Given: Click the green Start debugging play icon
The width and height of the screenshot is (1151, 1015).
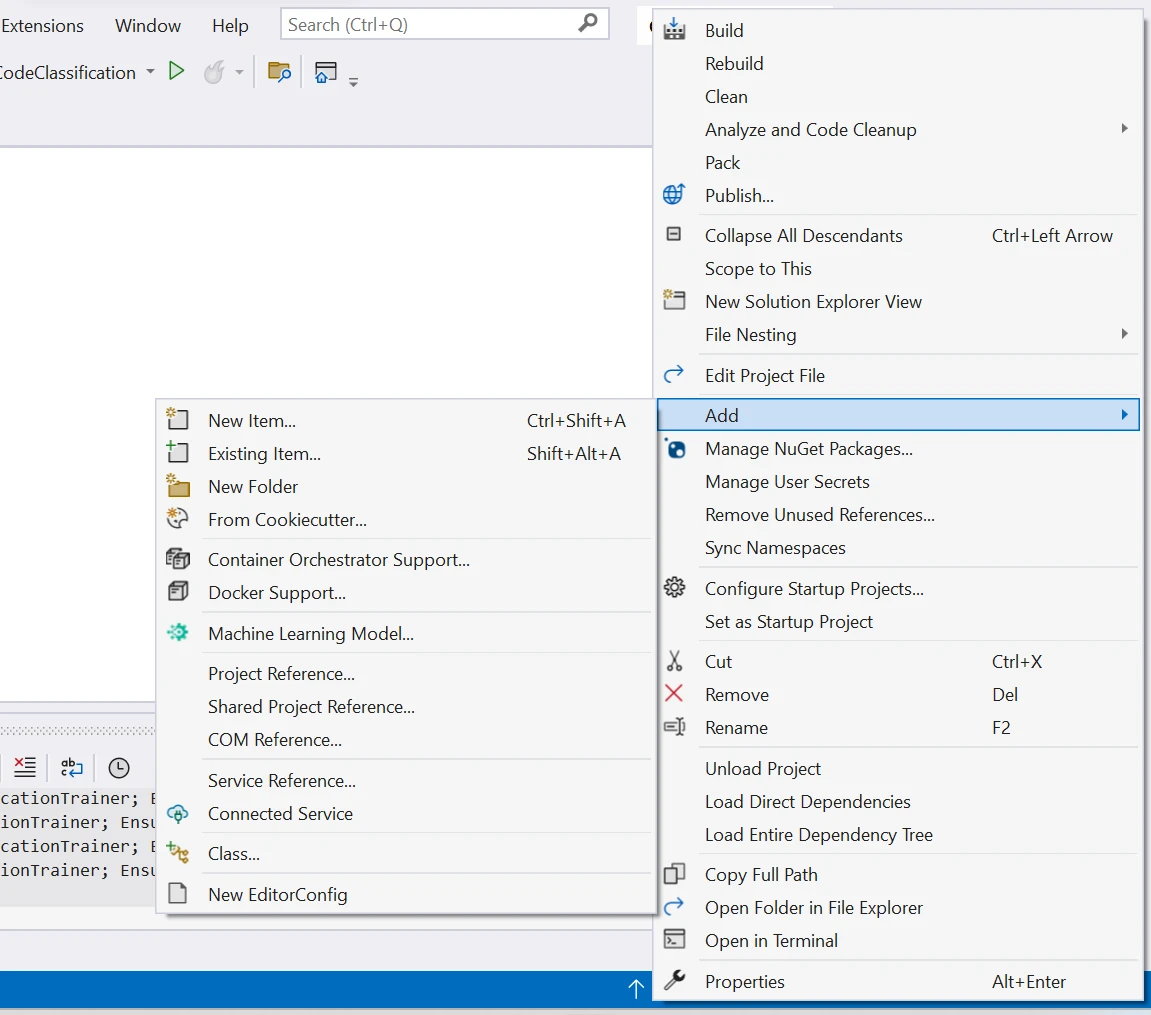Looking at the screenshot, I should 177,72.
